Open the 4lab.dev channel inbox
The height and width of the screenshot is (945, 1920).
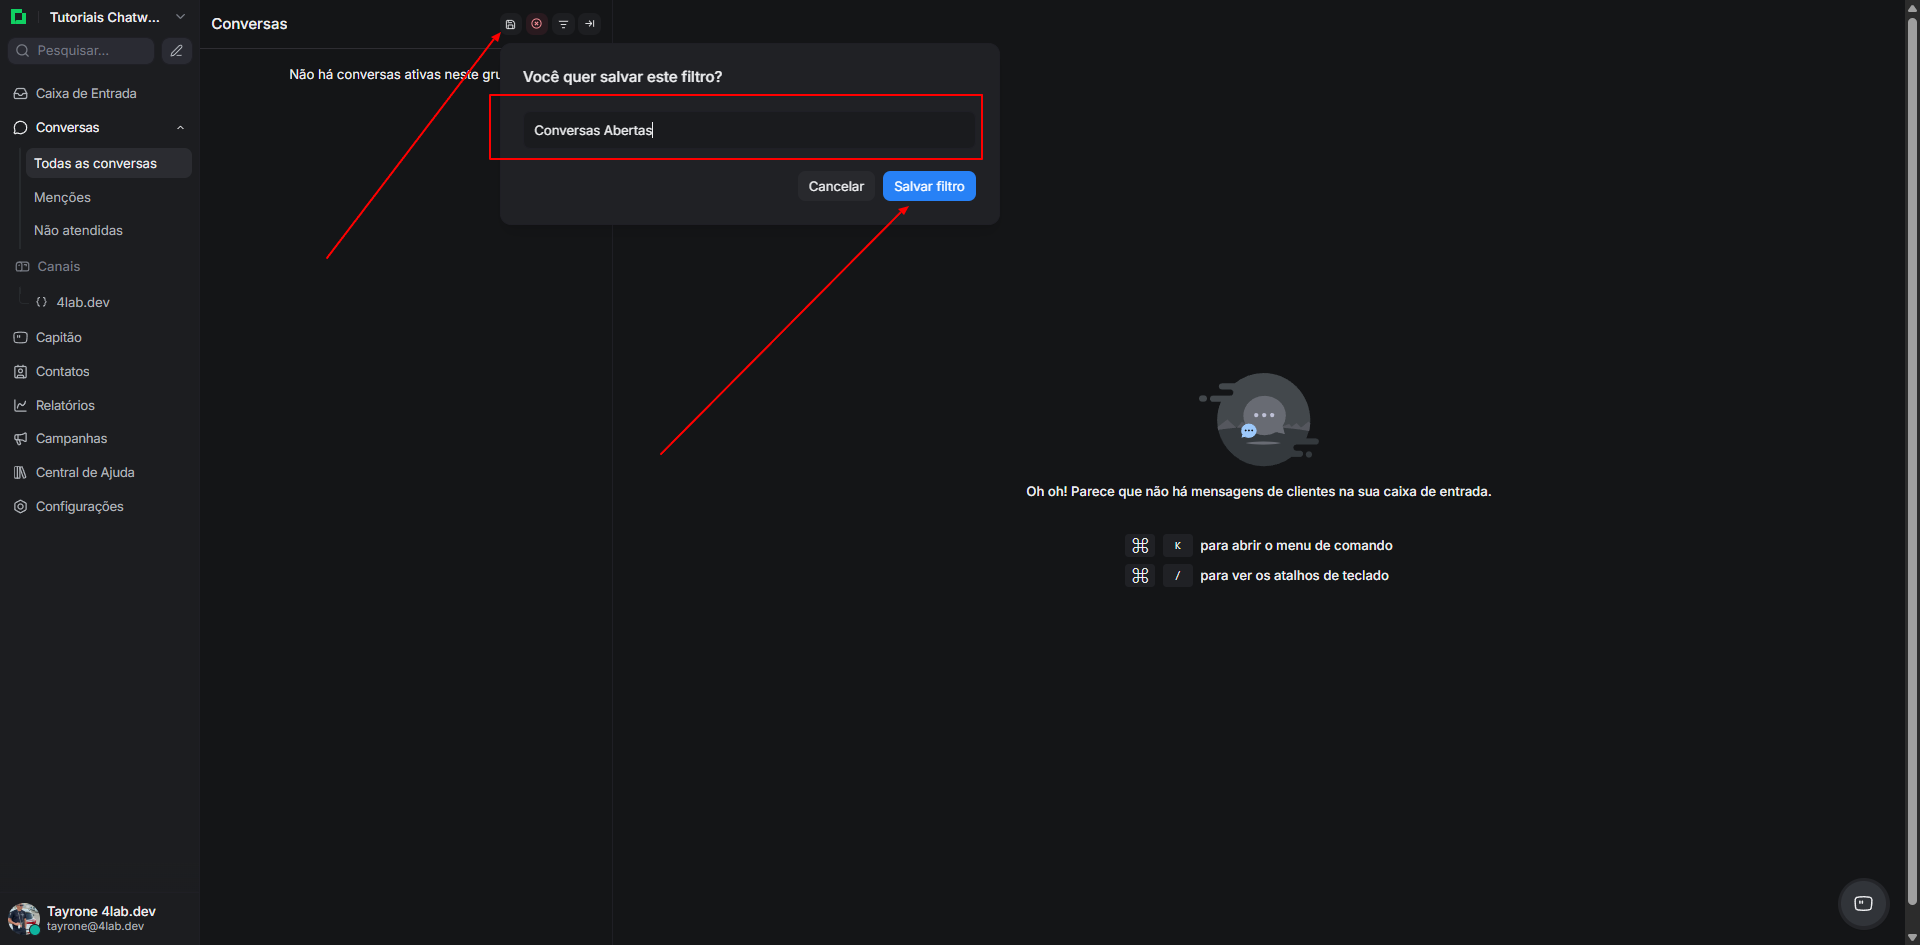83,303
